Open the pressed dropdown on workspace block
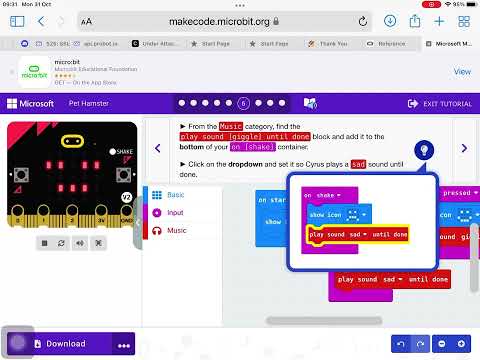 (x=461, y=193)
